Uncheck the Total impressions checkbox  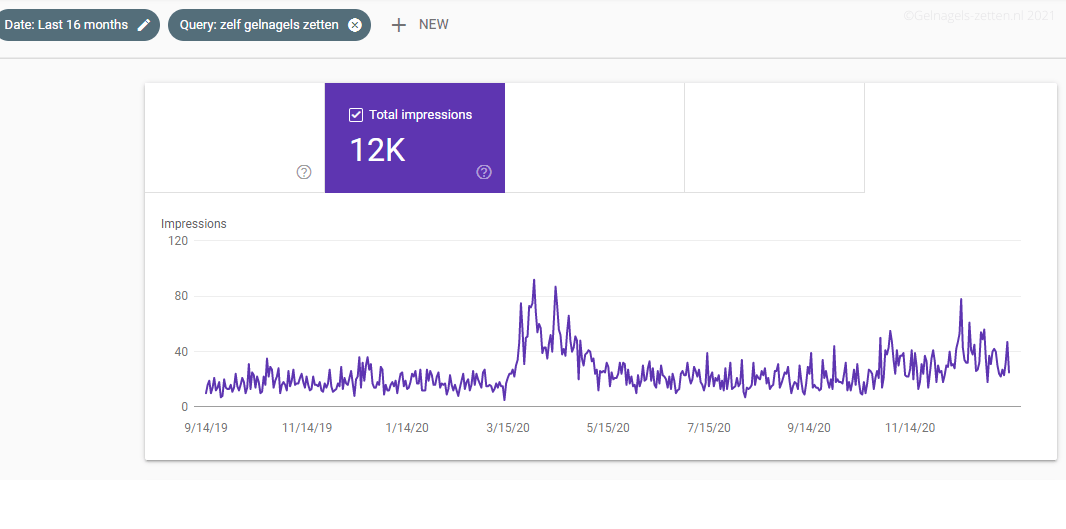[356, 115]
